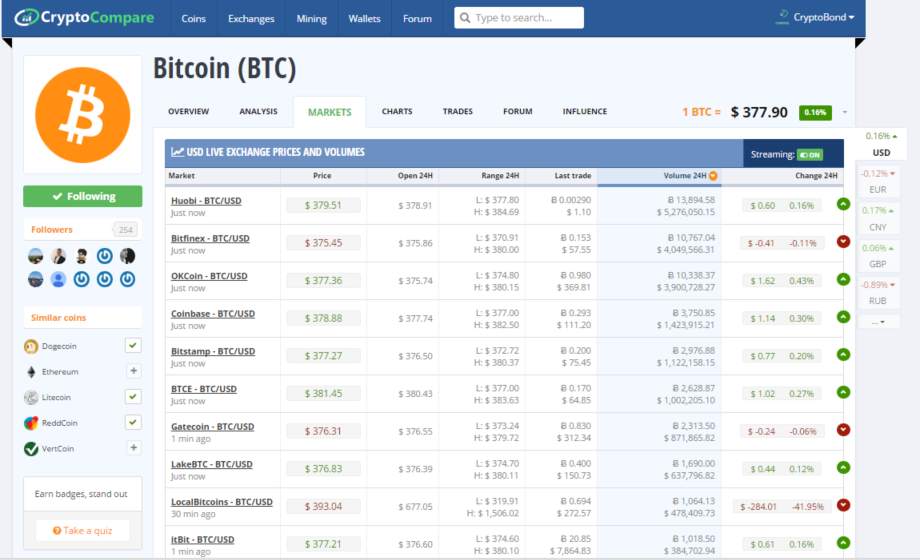The height and width of the screenshot is (560, 920).
Task: Open the Bitfinex - BTC/USD market link
Action: click(210, 238)
